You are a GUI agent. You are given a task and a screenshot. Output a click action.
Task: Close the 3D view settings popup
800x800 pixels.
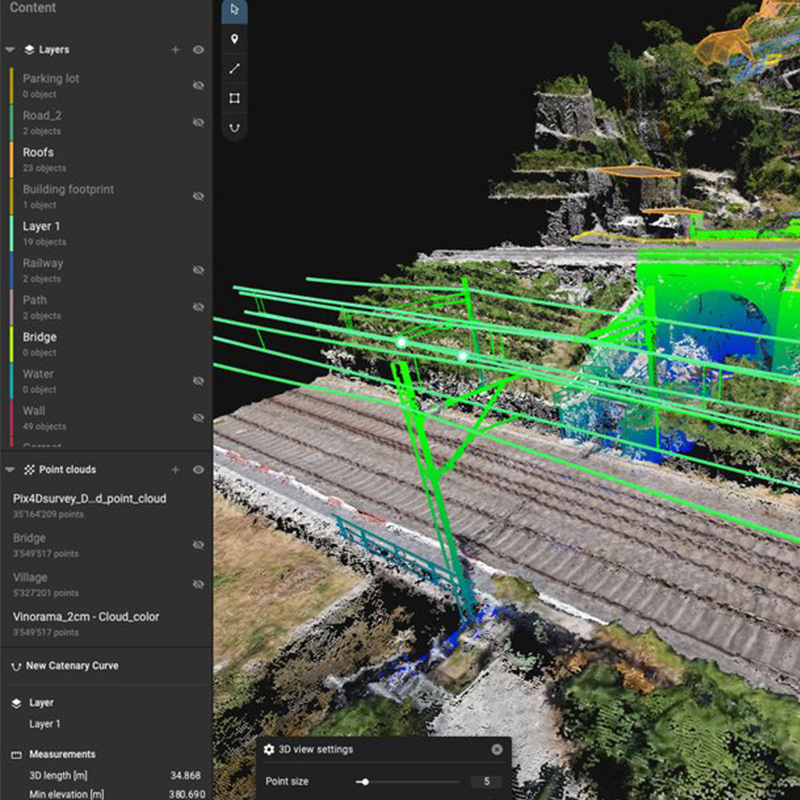[x=497, y=750]
